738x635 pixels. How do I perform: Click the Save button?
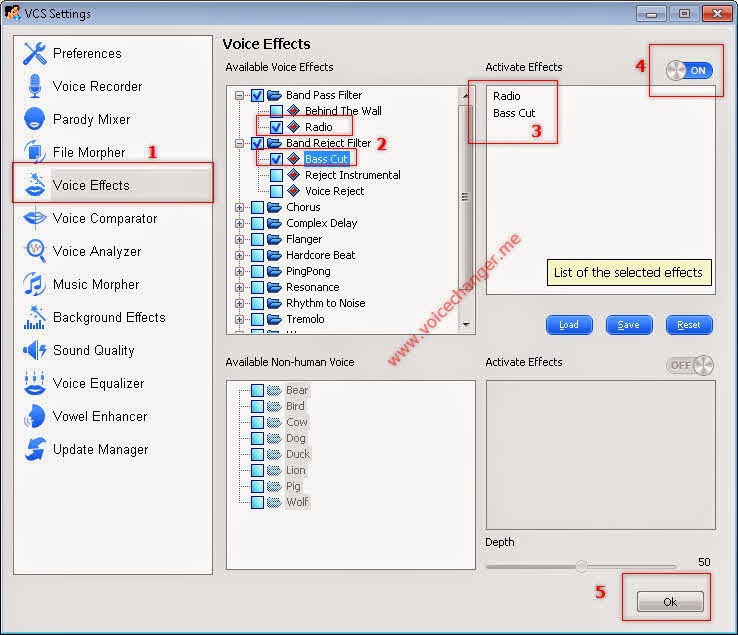pyautogui.click(x=629, y=325)
